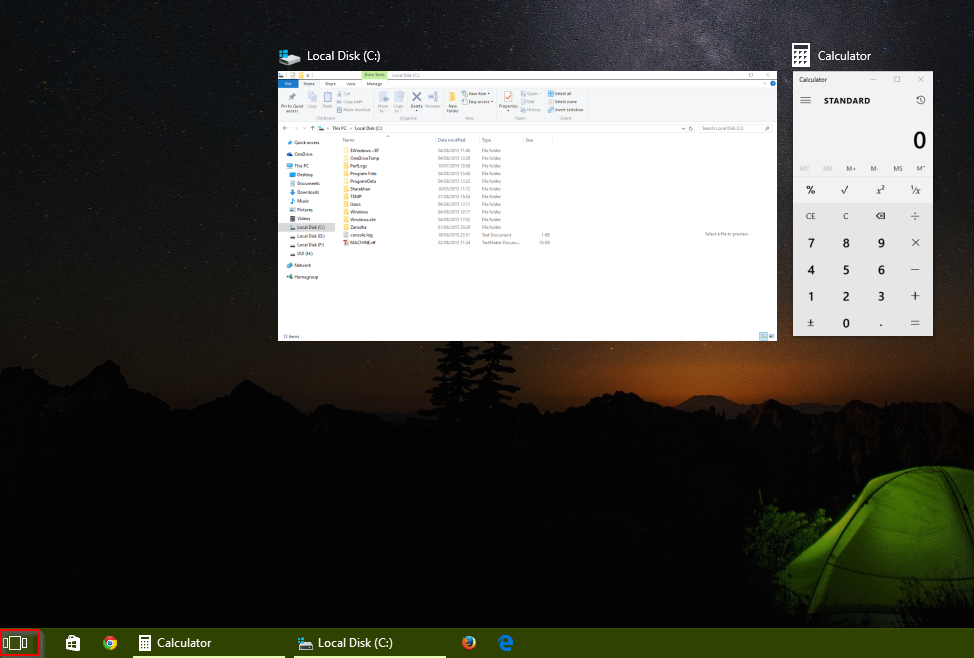This screenshot has height=658, width=974.
Task: Click digit 0 key in Calculator keypad
Action: pos(845,323)
